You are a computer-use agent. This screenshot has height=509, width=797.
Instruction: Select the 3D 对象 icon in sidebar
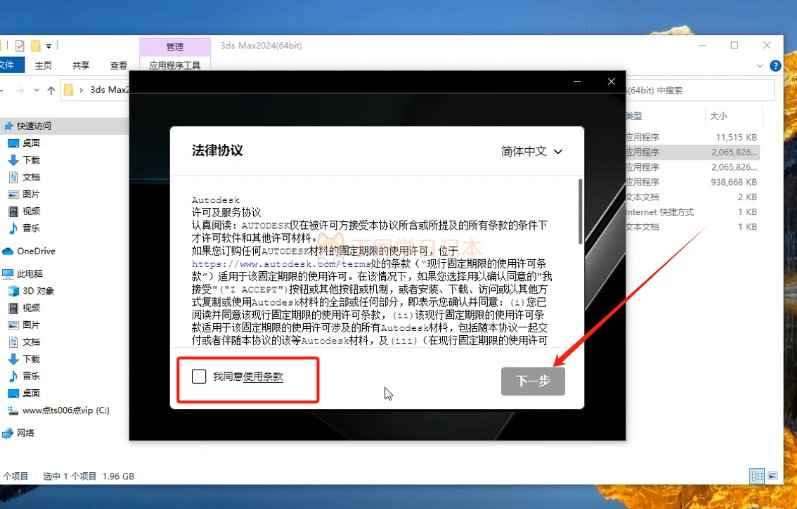coord(14,291)
